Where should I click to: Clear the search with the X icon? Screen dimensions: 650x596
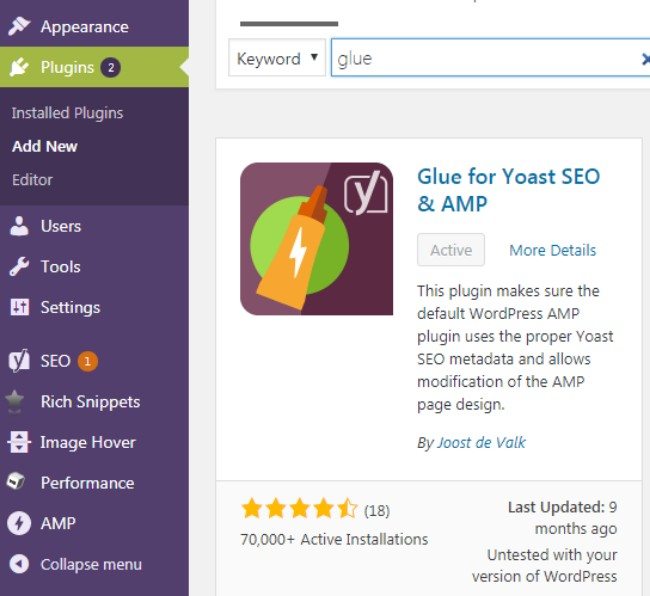(x=645, y=59)
